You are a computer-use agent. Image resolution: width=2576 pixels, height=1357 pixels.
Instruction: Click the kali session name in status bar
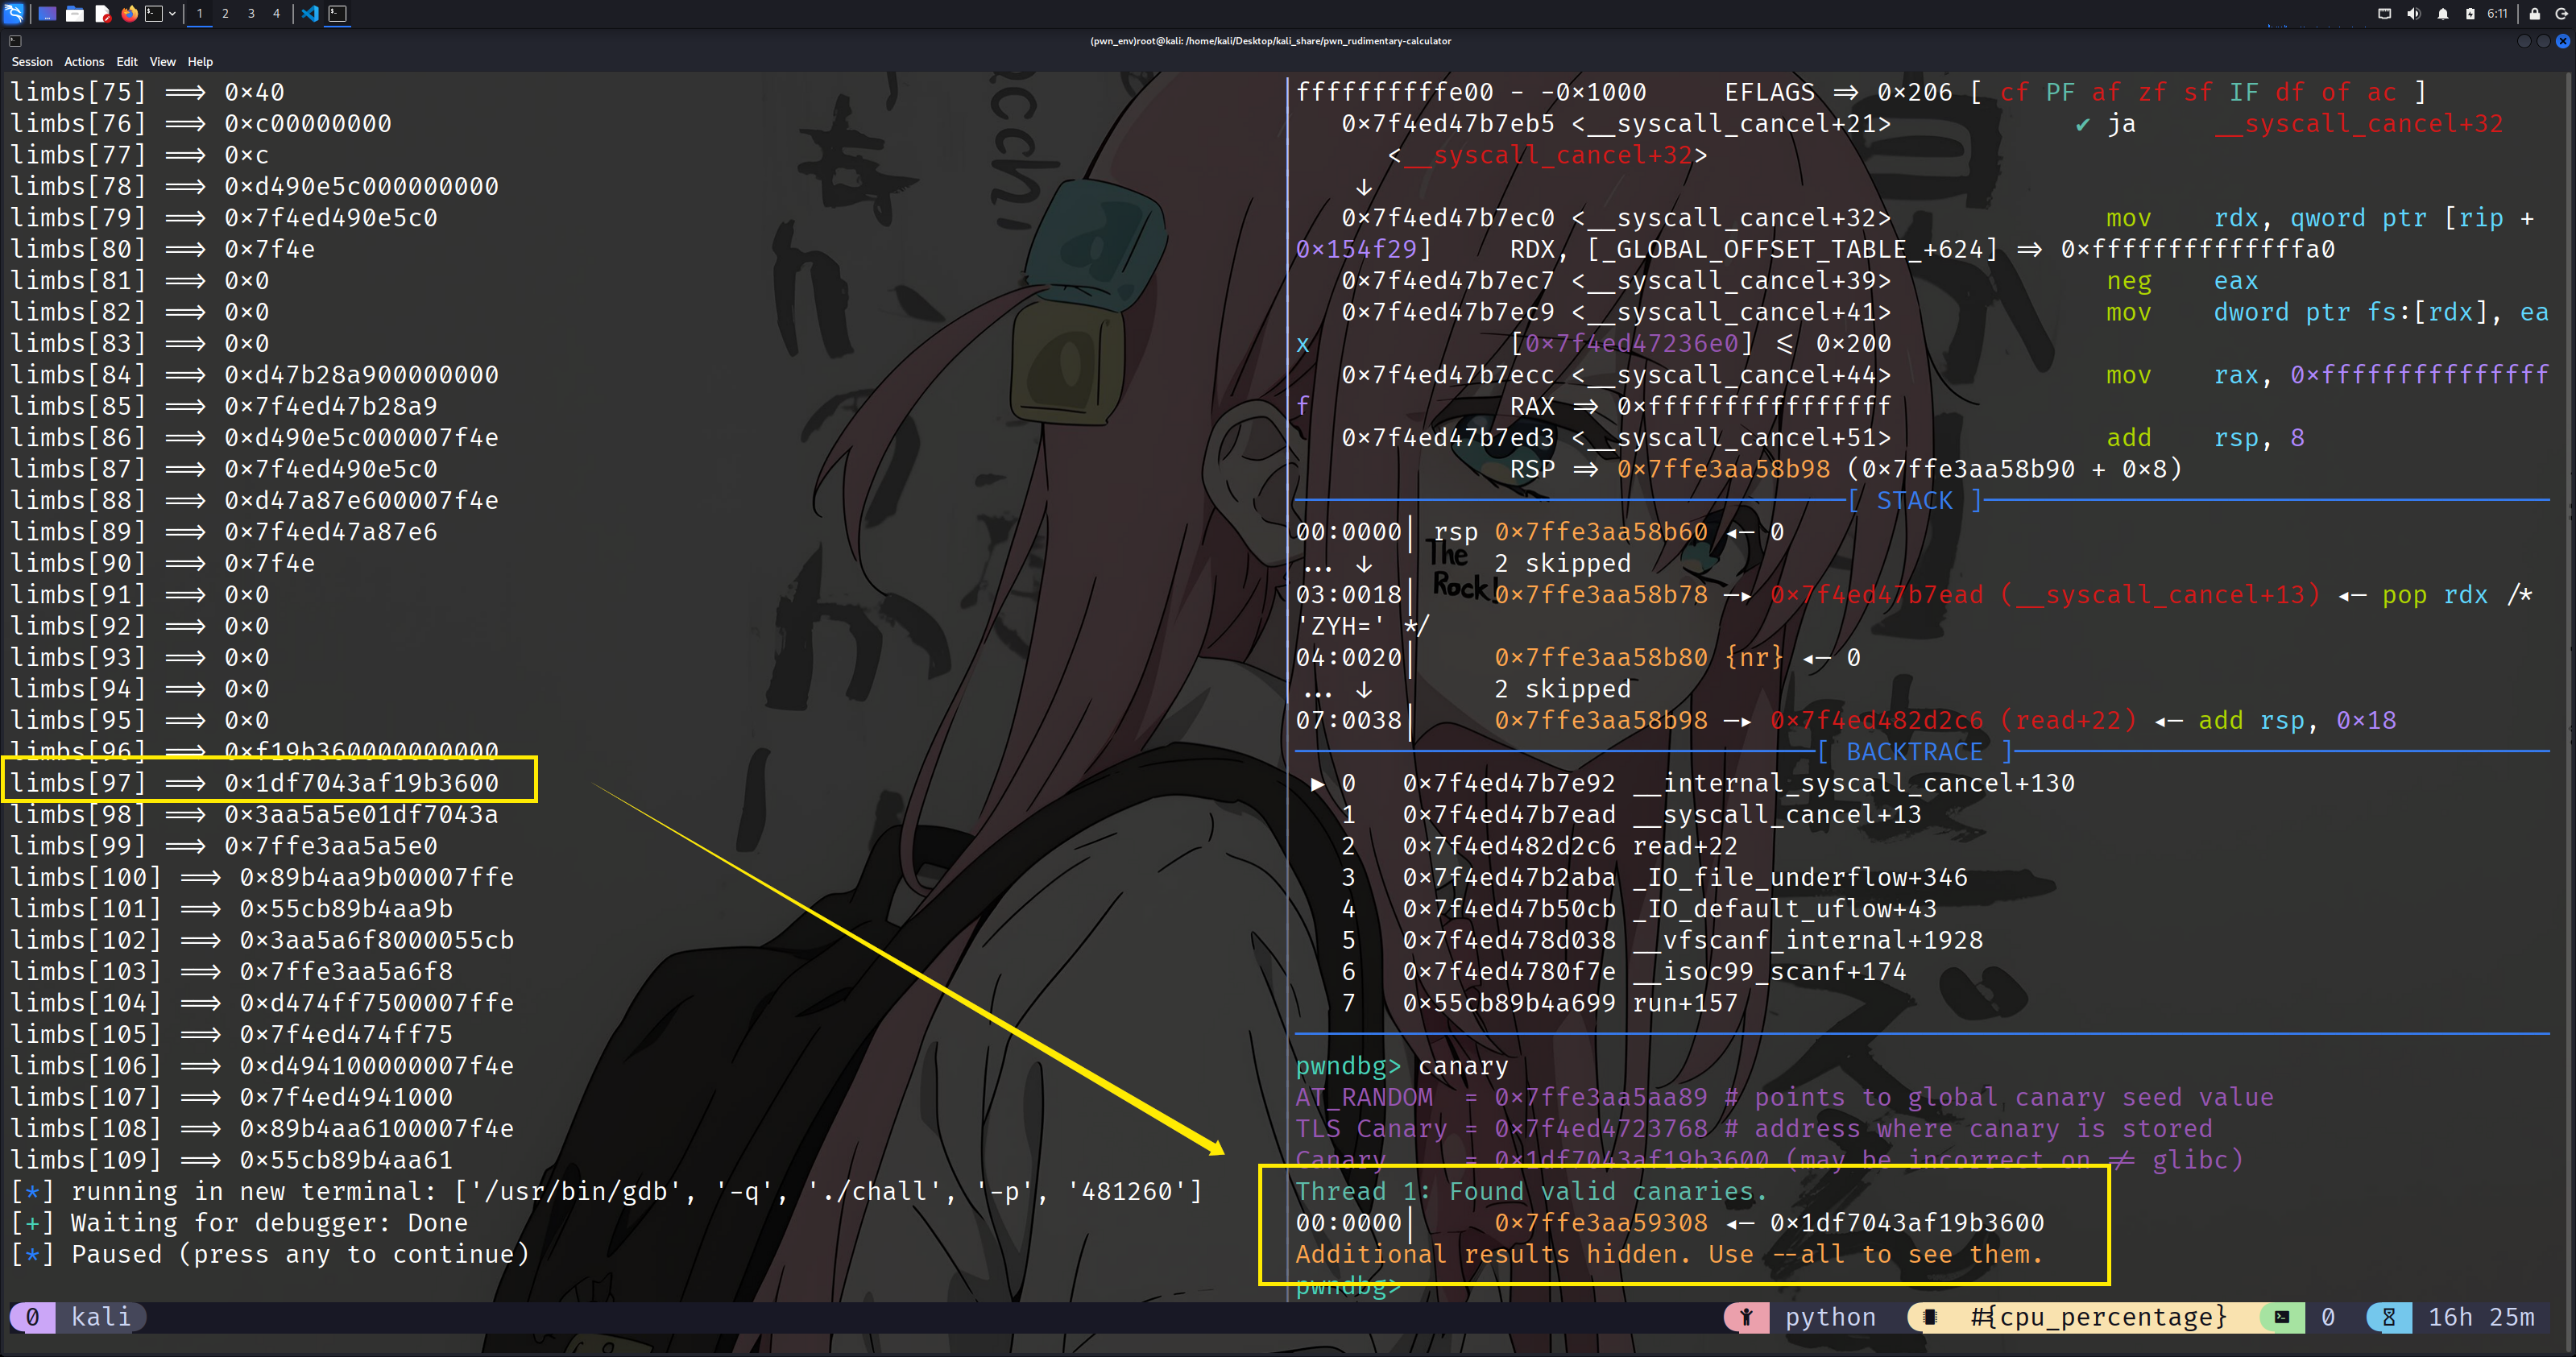(x=101, y=1316)
